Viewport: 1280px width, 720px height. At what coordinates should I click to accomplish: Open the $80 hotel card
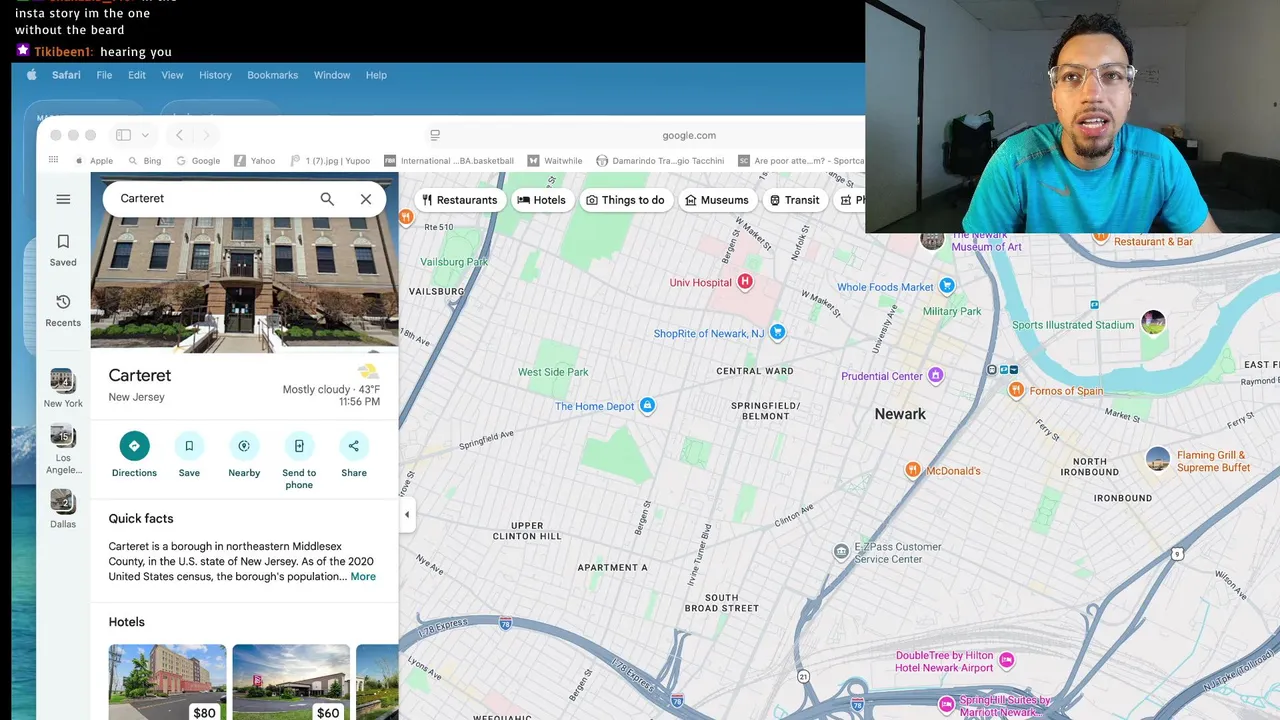coord(167,682)
